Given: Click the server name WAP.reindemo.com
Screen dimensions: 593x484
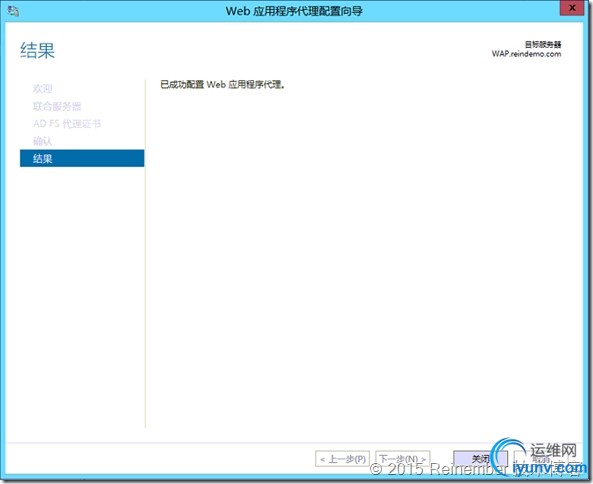Looking at the screenshot, I should [x=526, y=54].
